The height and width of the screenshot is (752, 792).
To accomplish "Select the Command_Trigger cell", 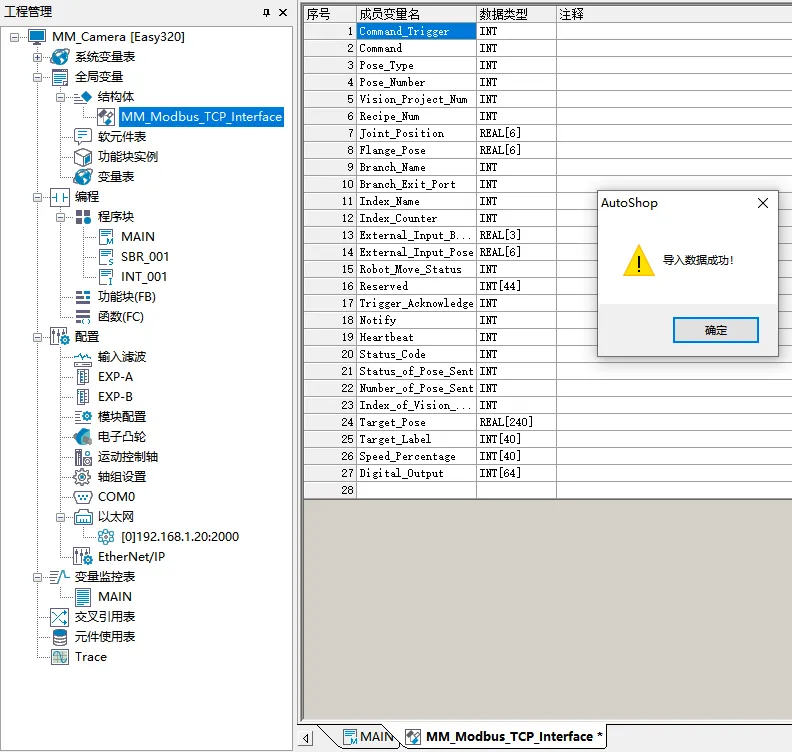I will click(416, 31).
